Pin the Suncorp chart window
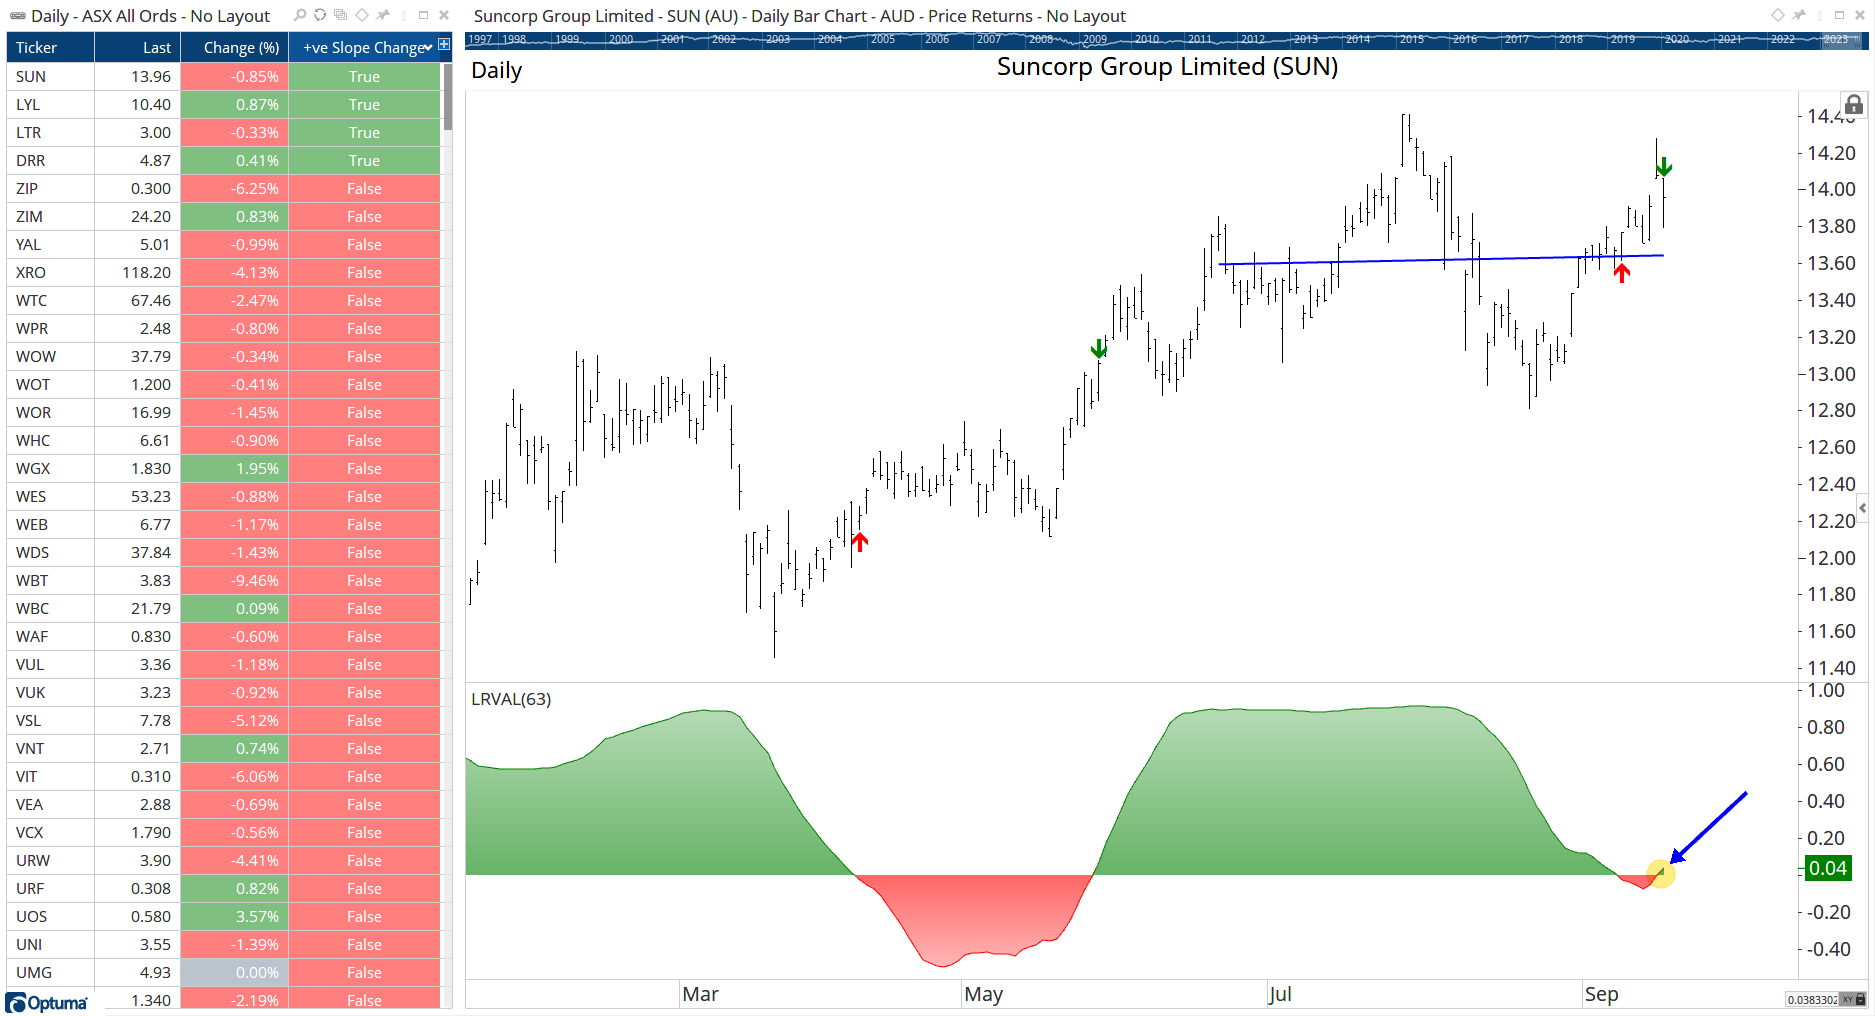The image size is (1875, 1016). (1798, 15)
